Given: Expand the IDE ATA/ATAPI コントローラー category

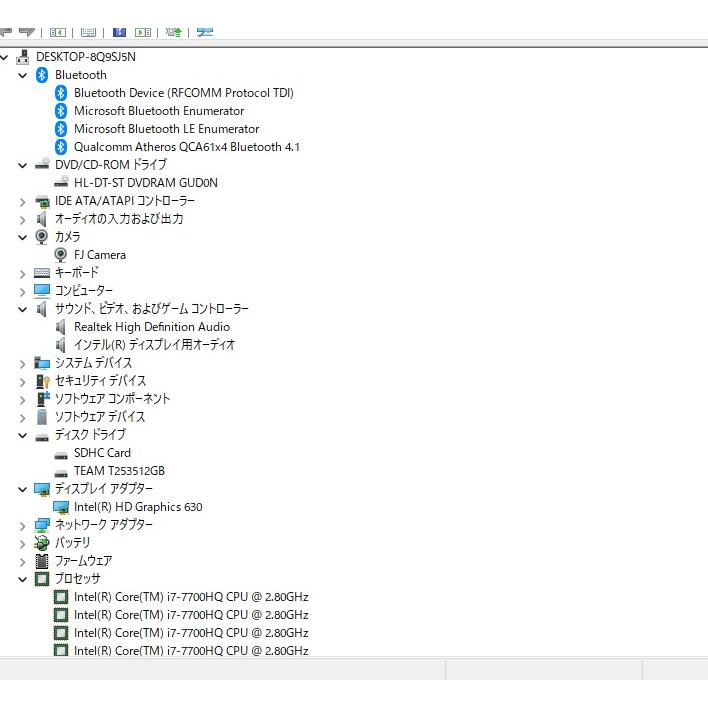Looking at the screenshot, I should tap(23, 202).
